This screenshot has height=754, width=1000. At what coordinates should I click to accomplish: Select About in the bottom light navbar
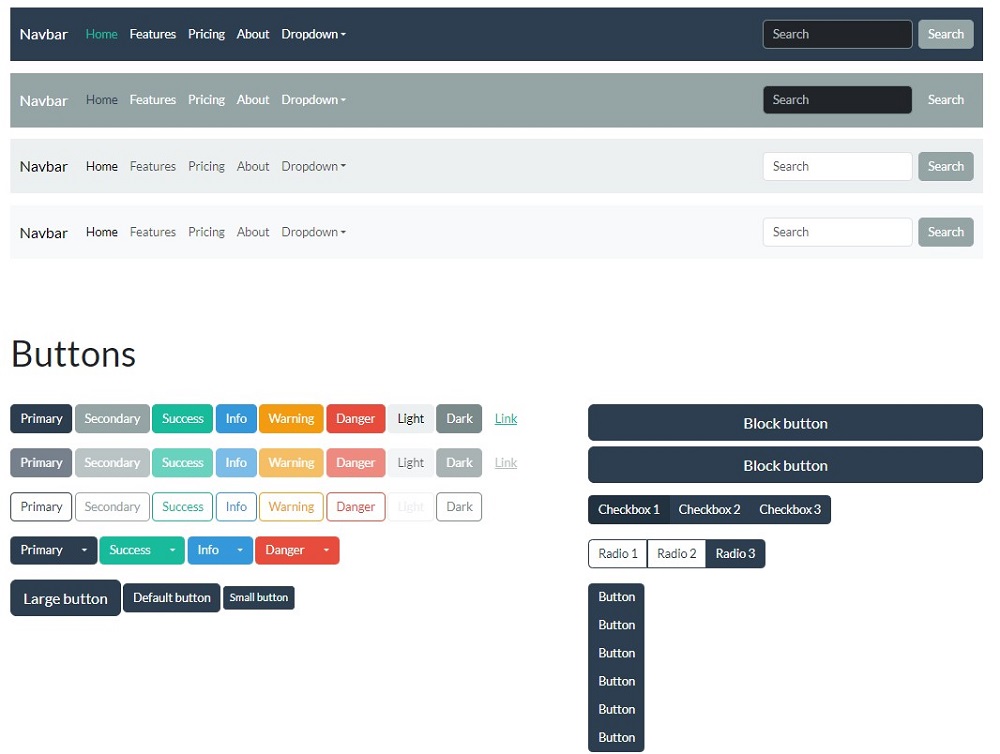(253, 232)
